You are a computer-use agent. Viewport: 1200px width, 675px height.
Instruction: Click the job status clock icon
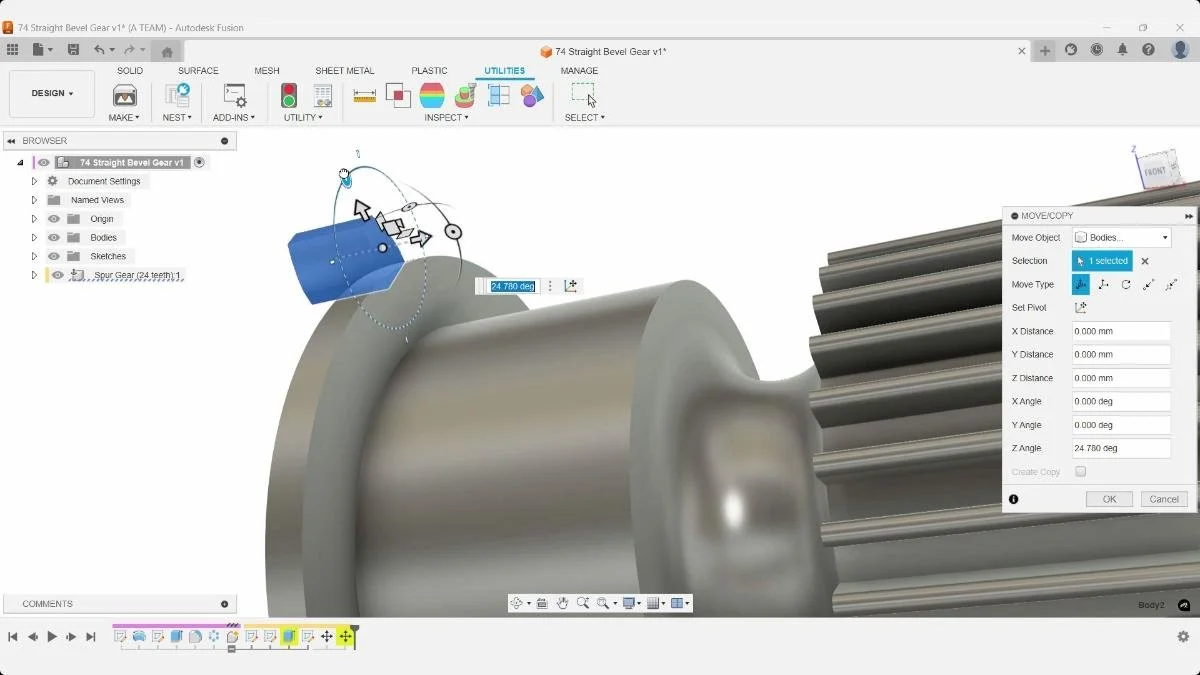1097,49
